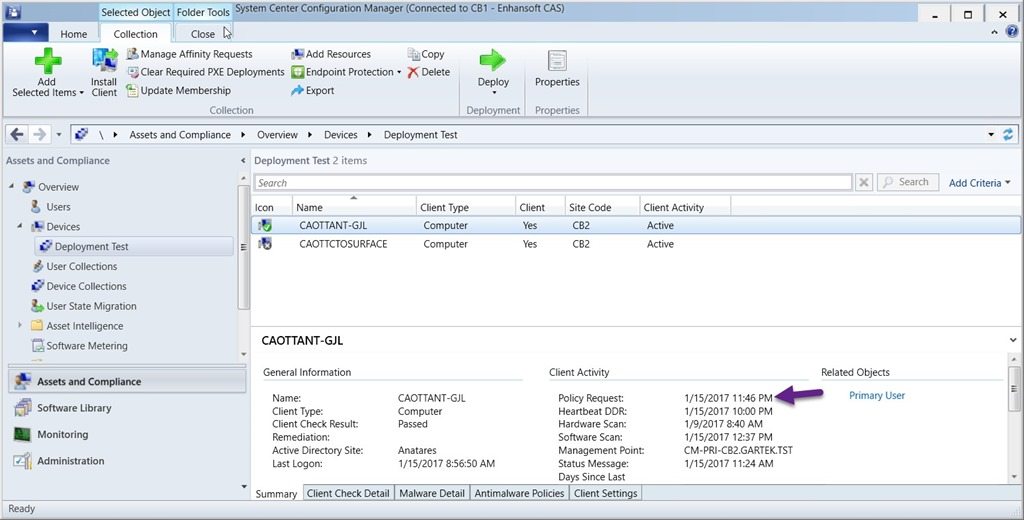1024x520 pixels.
Task: Collapse the details pane with the chevron
Action: (1012, 340)
